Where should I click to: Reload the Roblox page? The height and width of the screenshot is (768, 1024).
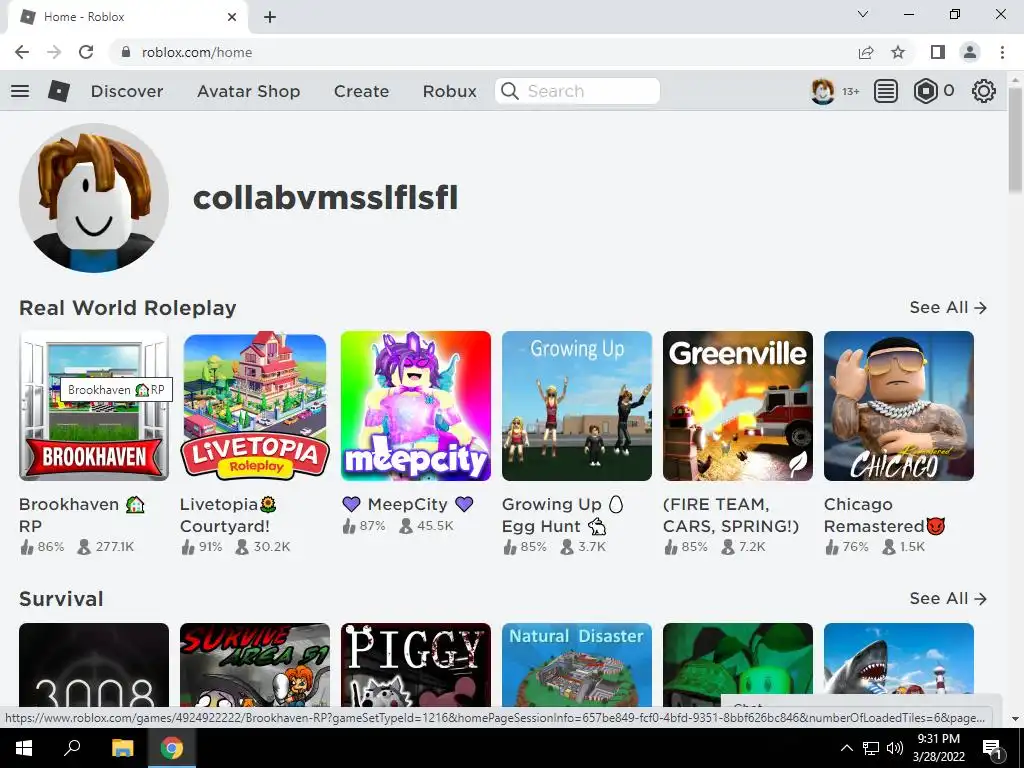(86, 52)
